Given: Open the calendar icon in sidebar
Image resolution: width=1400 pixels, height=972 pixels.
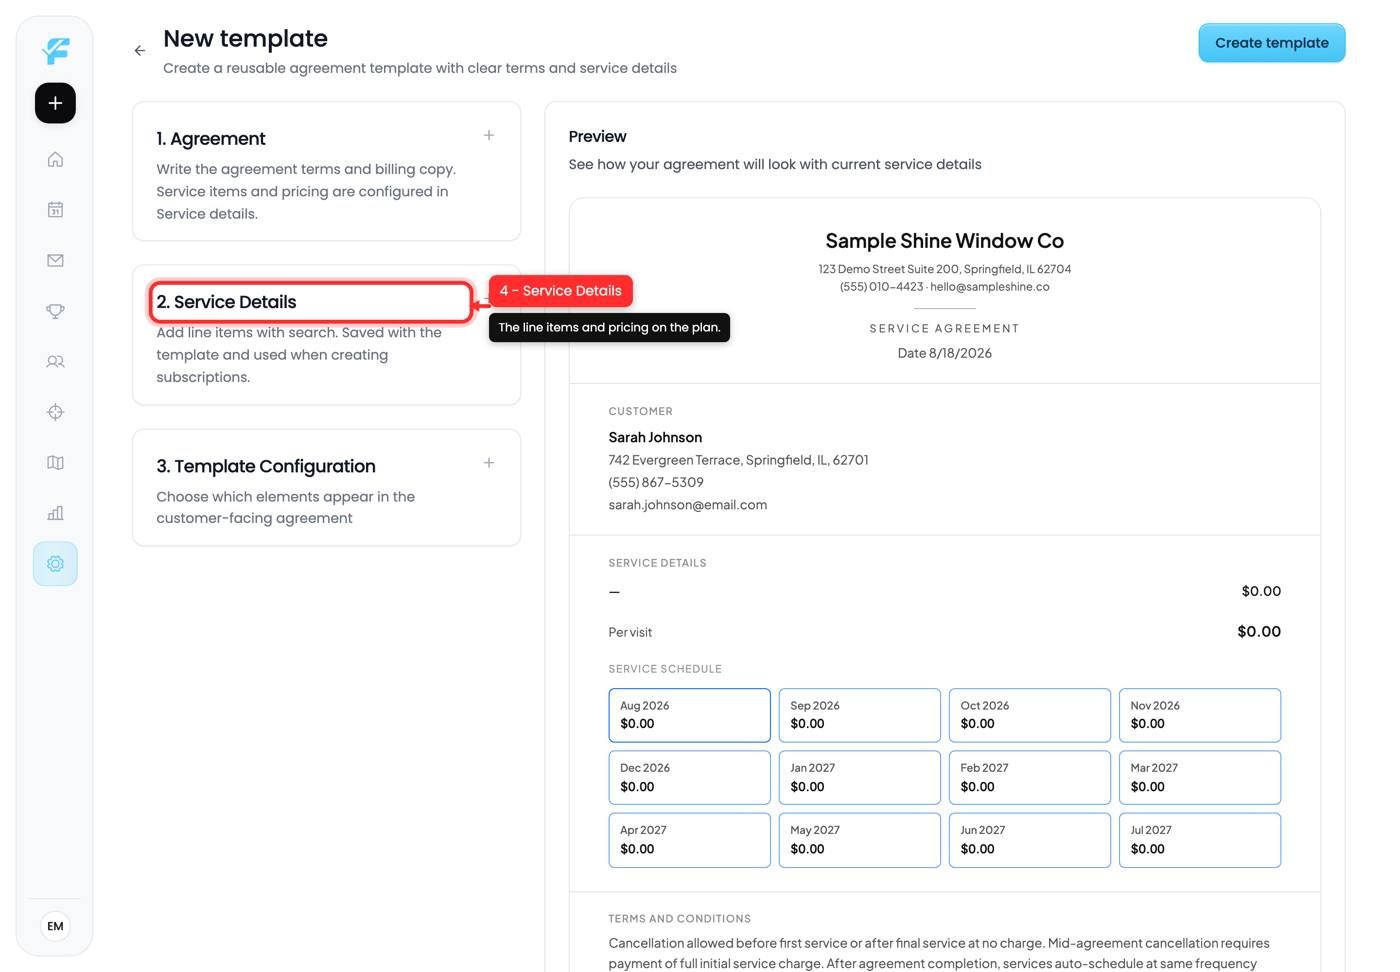Looking at the screenshot, I should click(55, 210).
